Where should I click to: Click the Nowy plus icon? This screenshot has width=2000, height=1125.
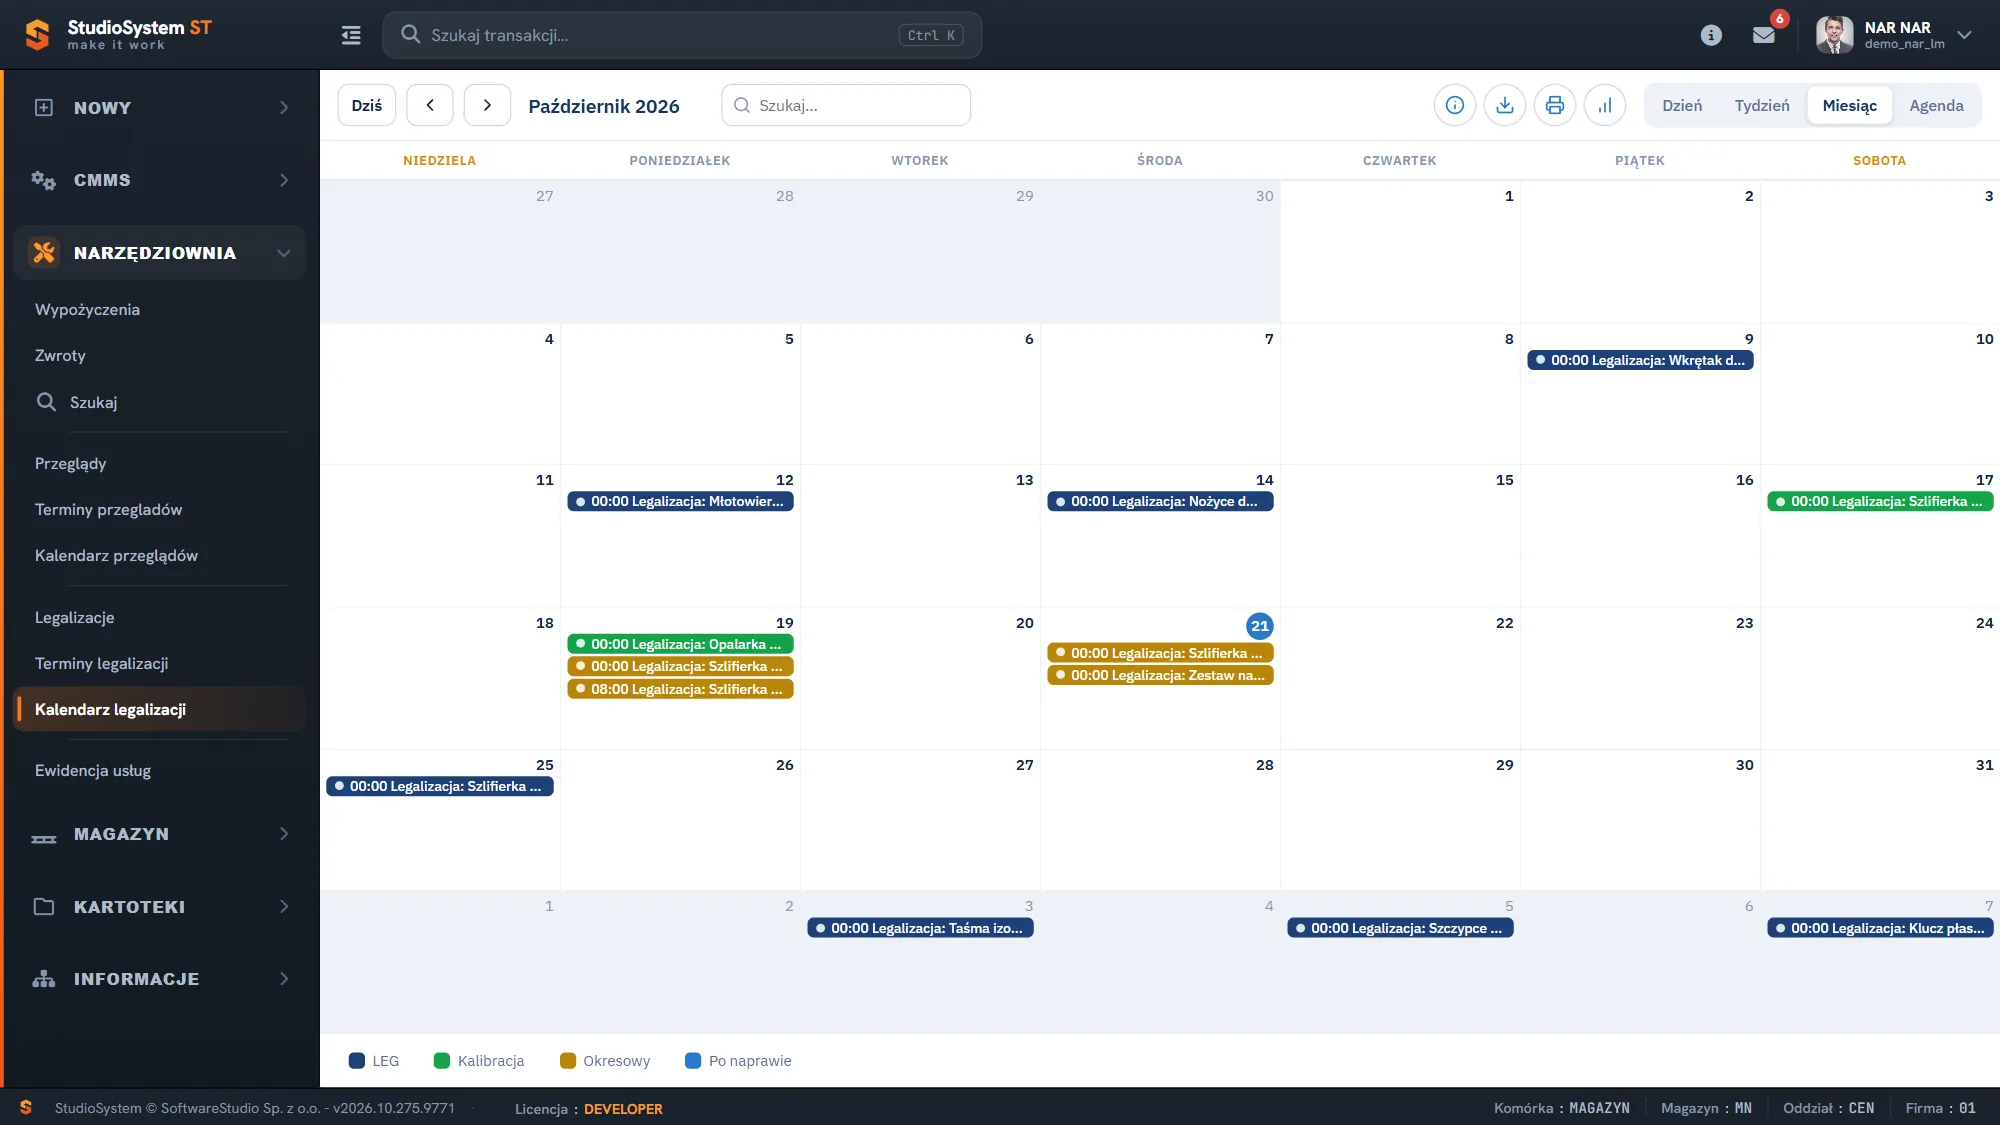44,108
